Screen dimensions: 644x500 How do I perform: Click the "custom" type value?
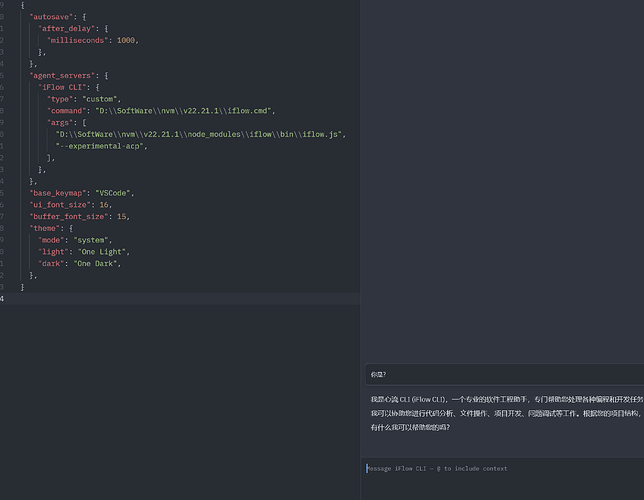100,99
